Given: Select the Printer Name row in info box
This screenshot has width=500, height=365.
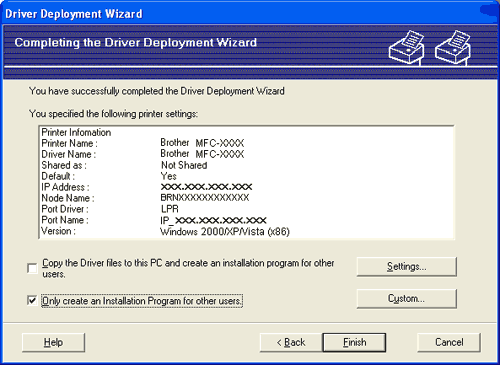Looking at the screenshot, I should pos(143,143).
